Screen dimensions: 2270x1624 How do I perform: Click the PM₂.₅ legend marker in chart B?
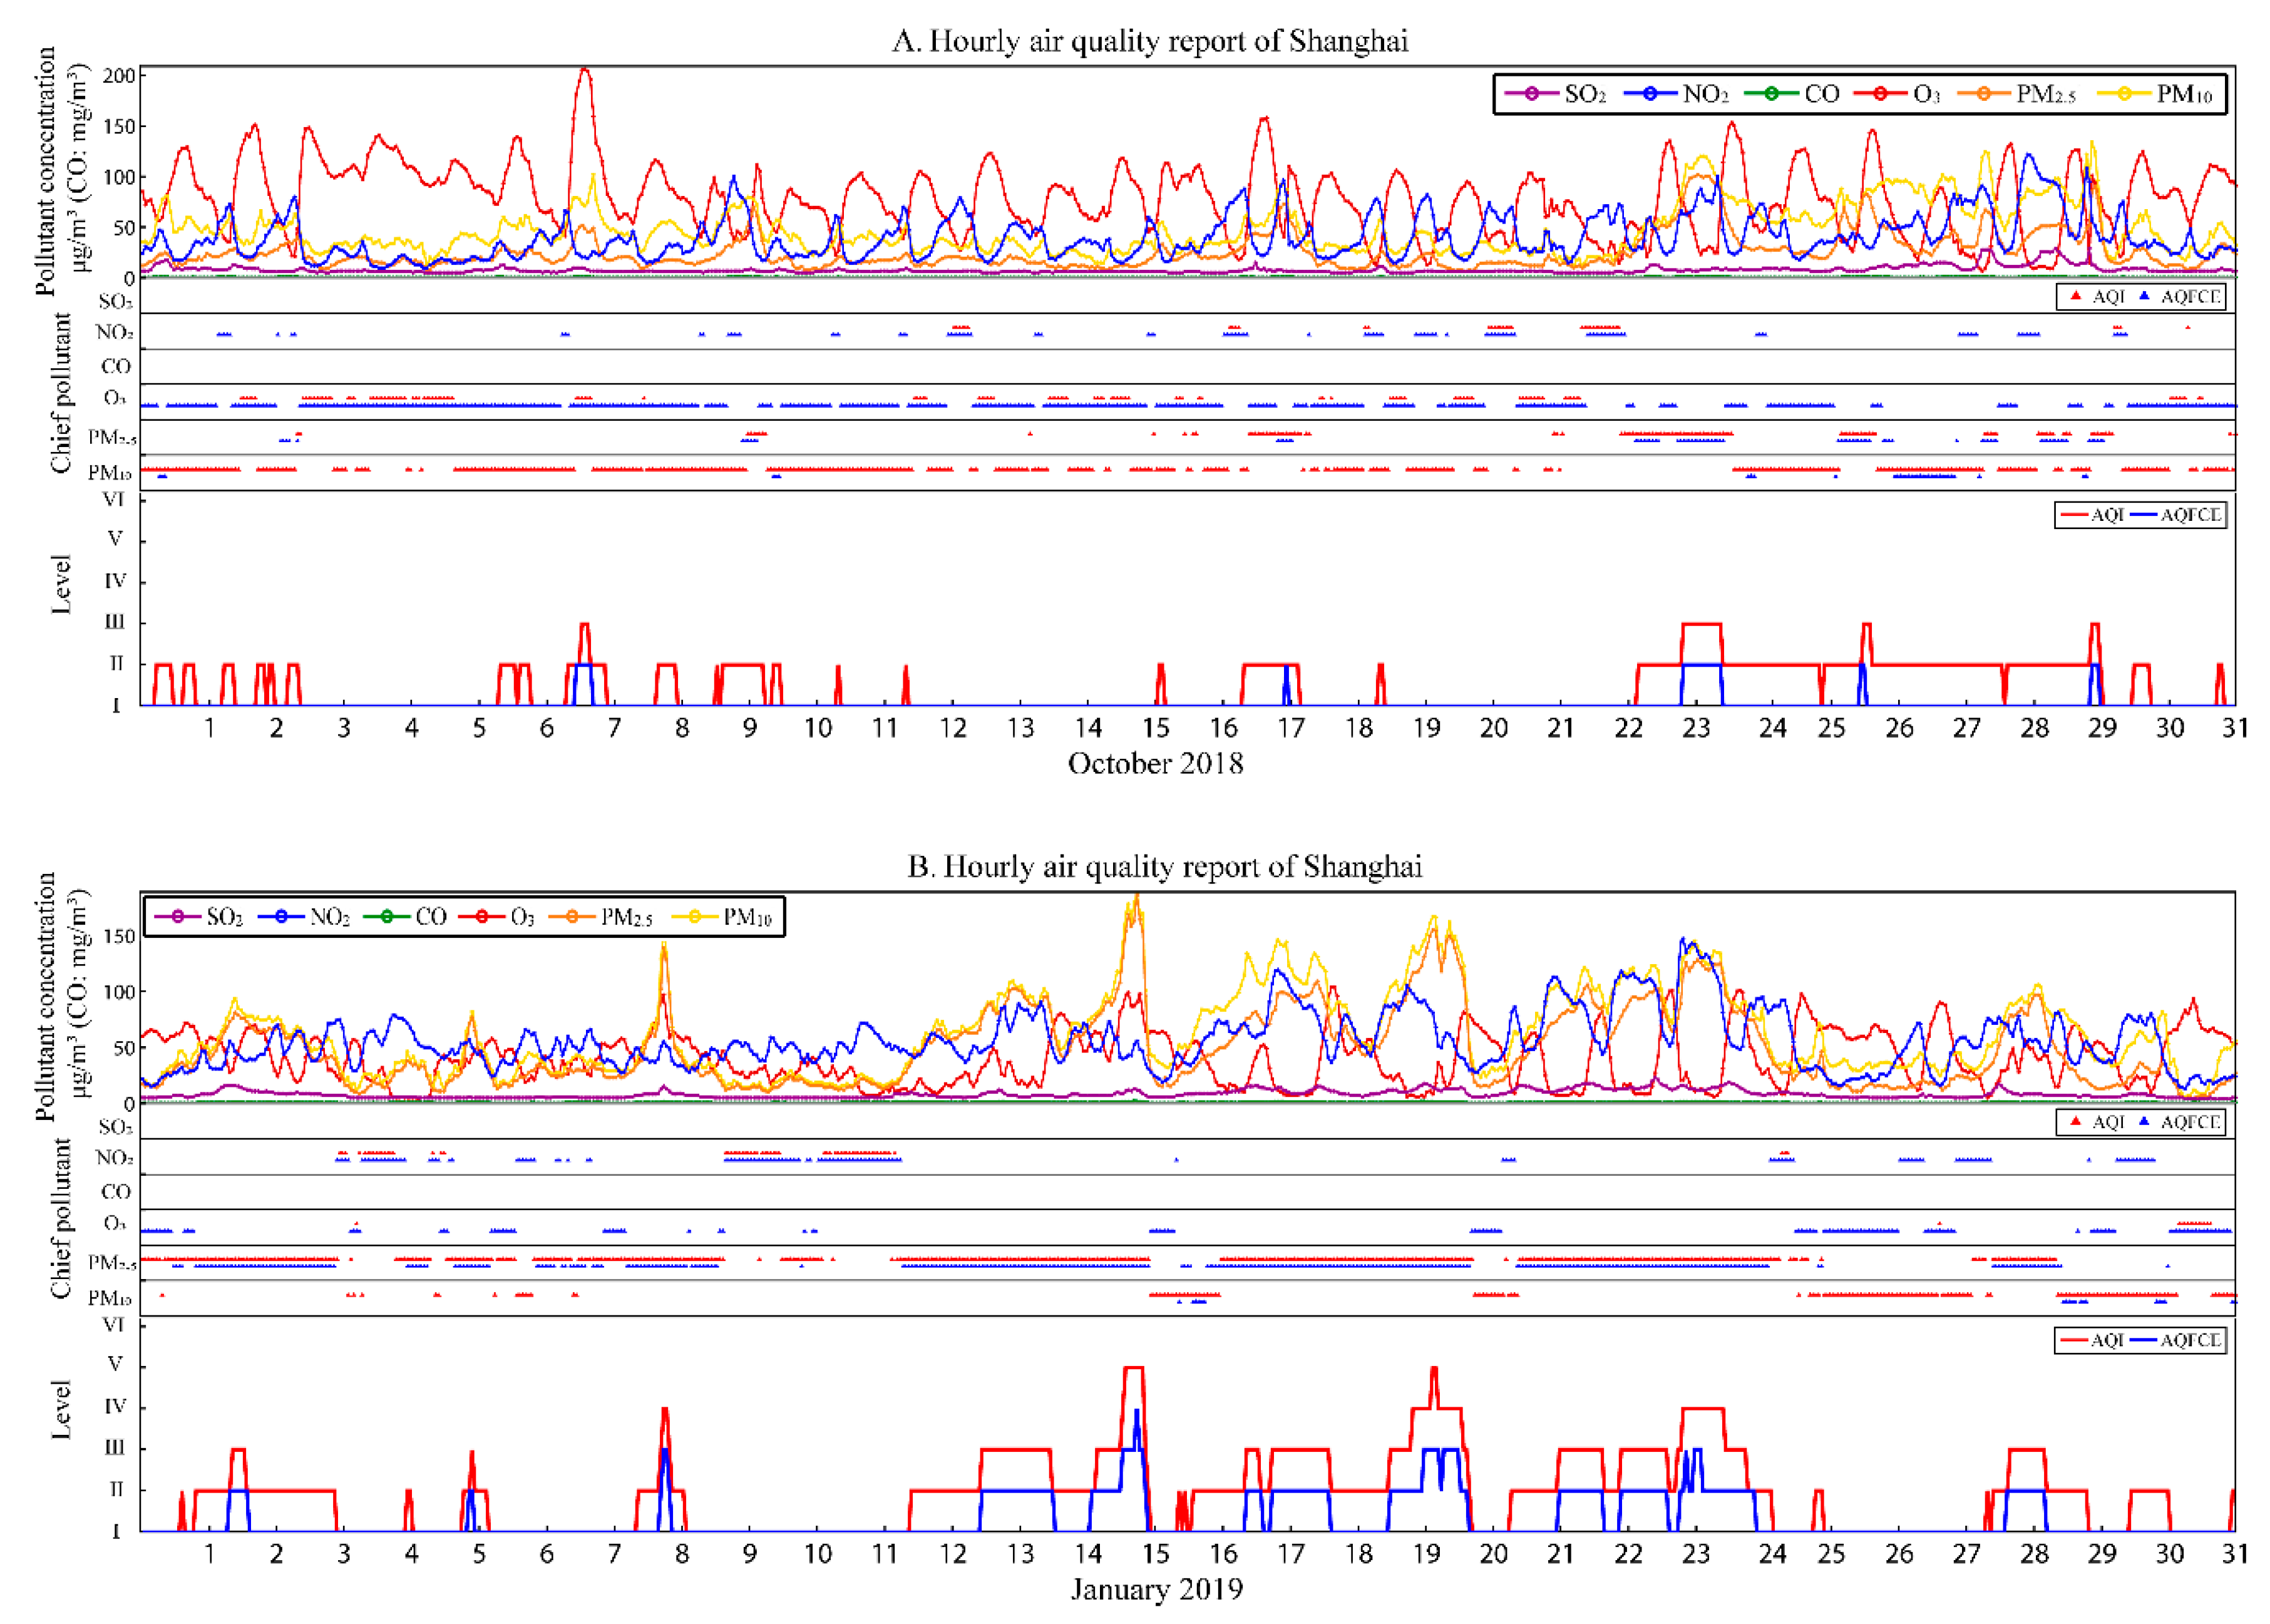point(573,916)
